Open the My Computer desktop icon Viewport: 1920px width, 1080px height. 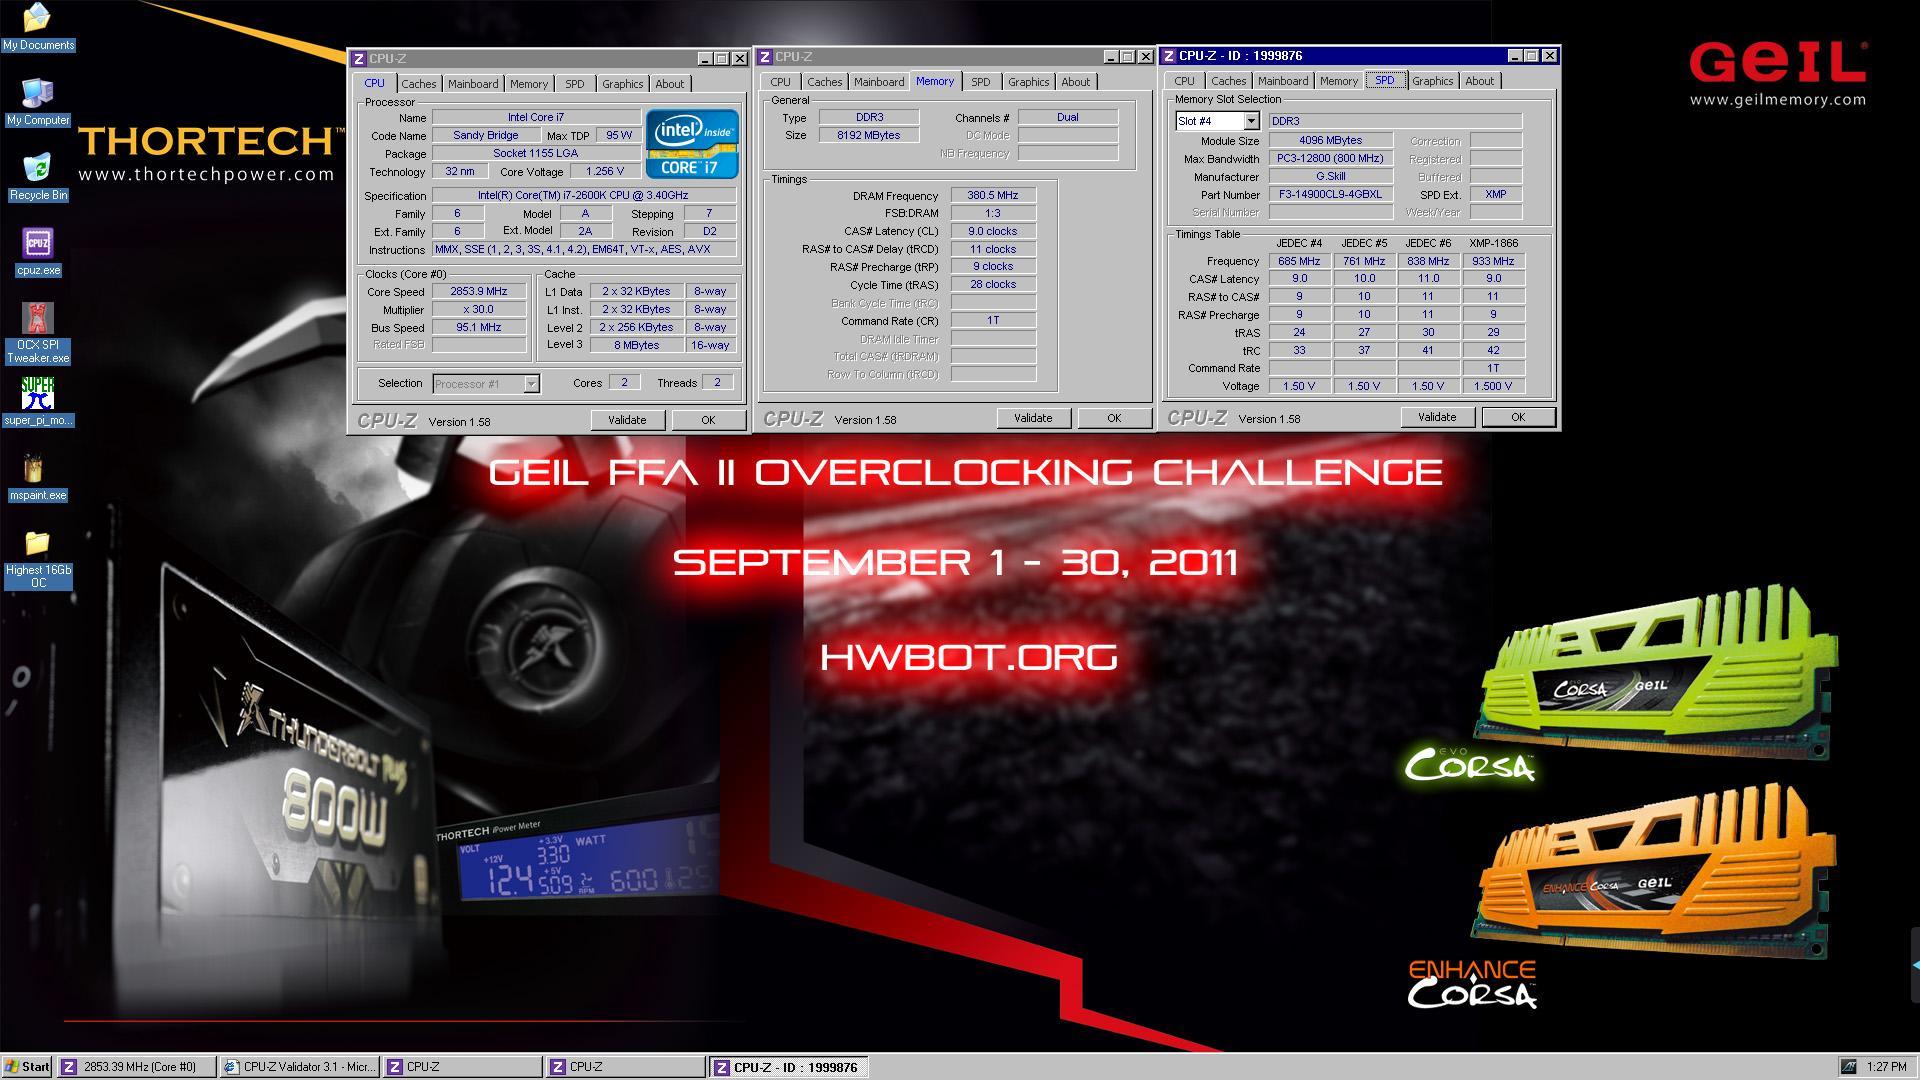(38, 102)
